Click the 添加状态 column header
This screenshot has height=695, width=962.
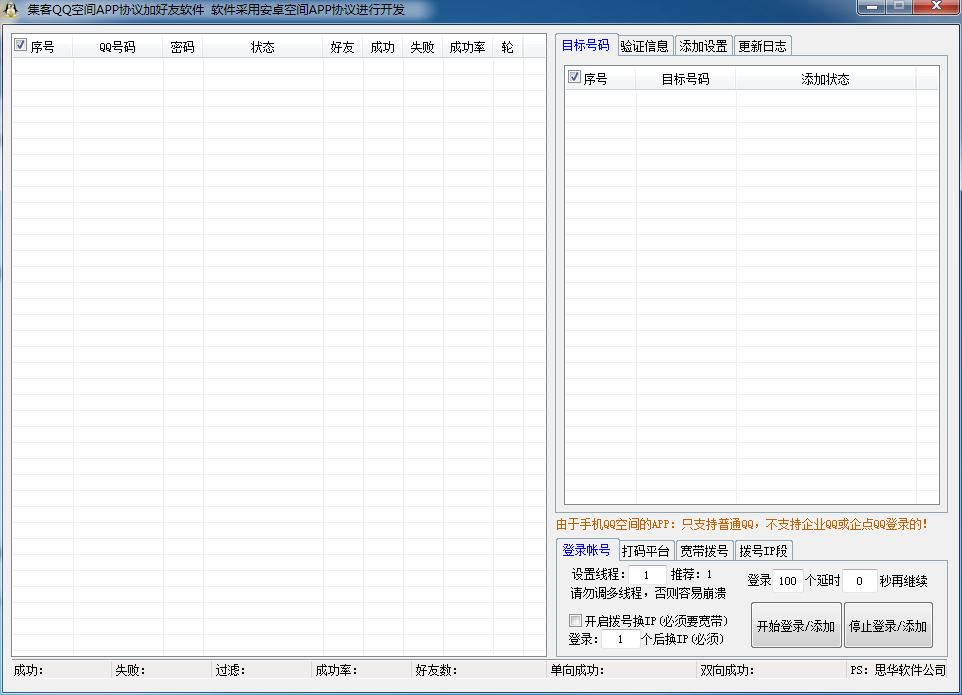pyautogui.click(x=825, y=79)
